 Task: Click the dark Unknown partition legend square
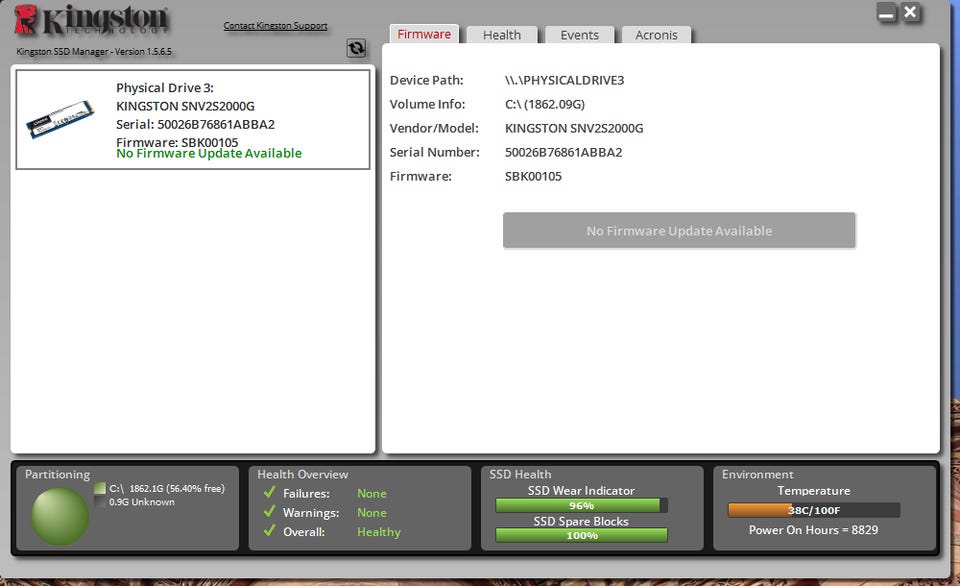[x=100, y=501]
